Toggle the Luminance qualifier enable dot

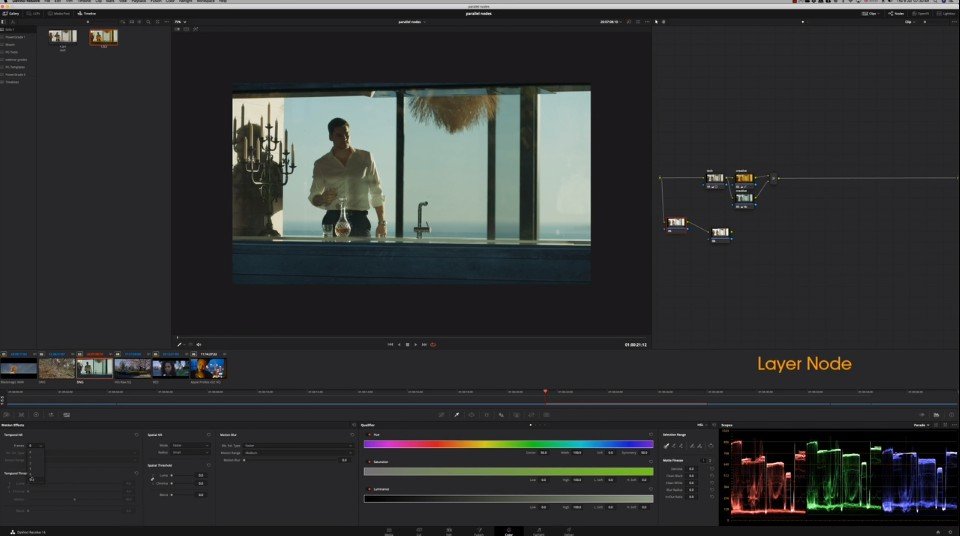pos(369,489)
